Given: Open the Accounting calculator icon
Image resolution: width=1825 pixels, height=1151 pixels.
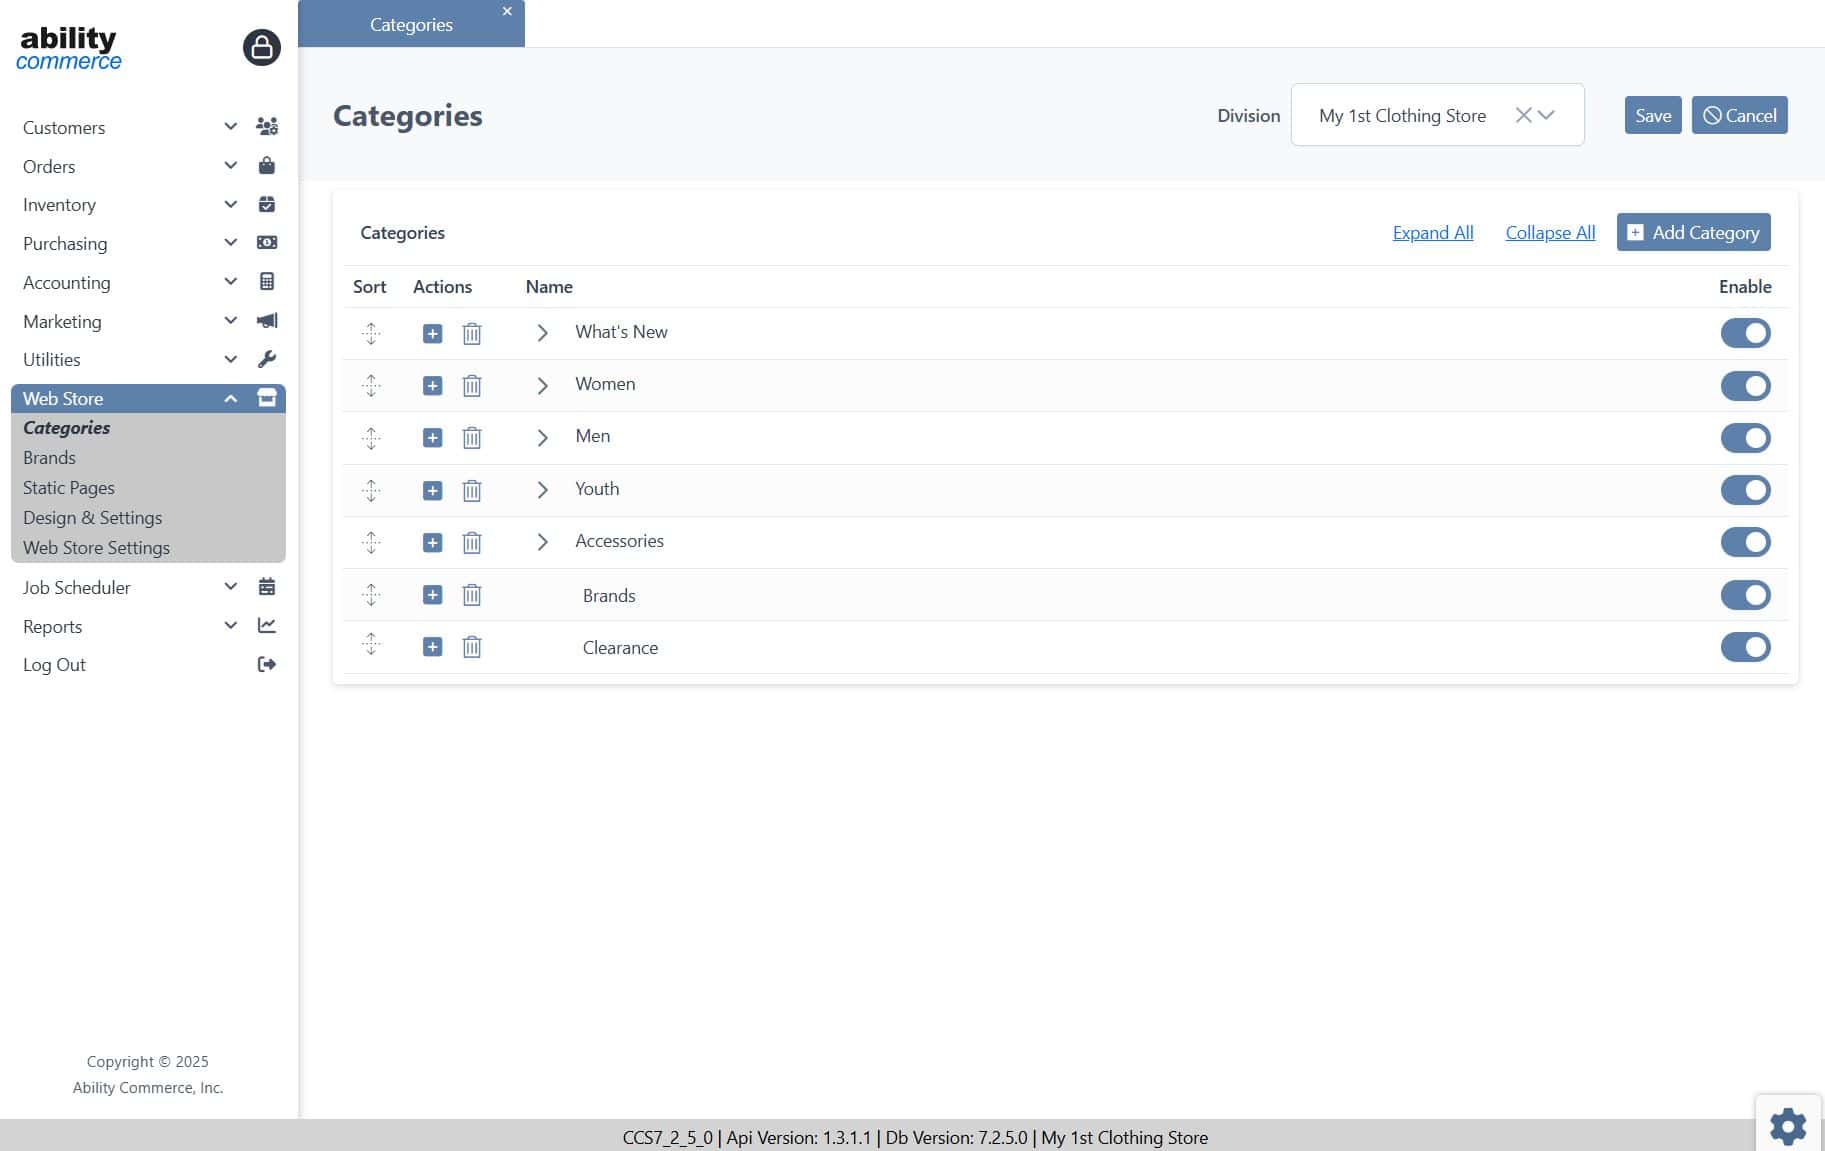Looking at the screenshot, I should click(266, 281).
